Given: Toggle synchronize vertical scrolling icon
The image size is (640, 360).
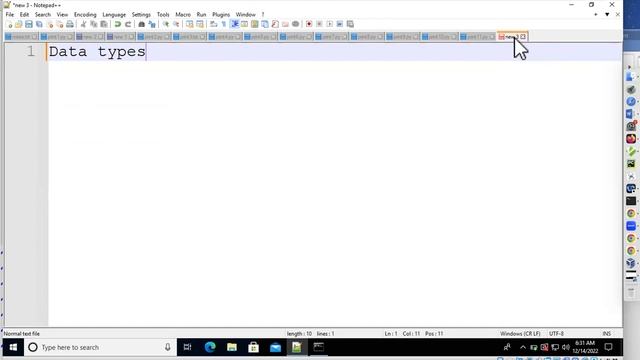Looking at the screenshot, I should pos(189,24).
